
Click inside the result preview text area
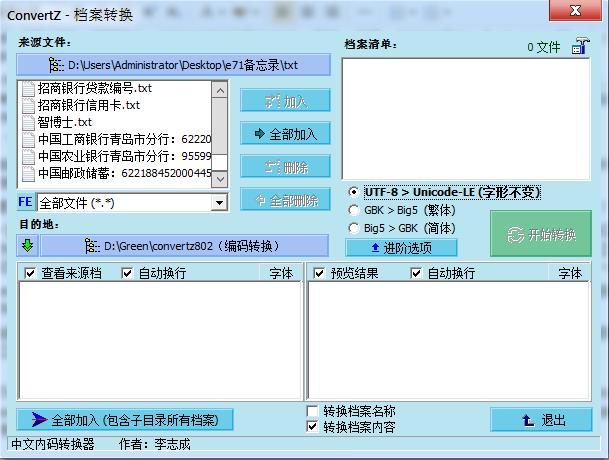point(449,340)
